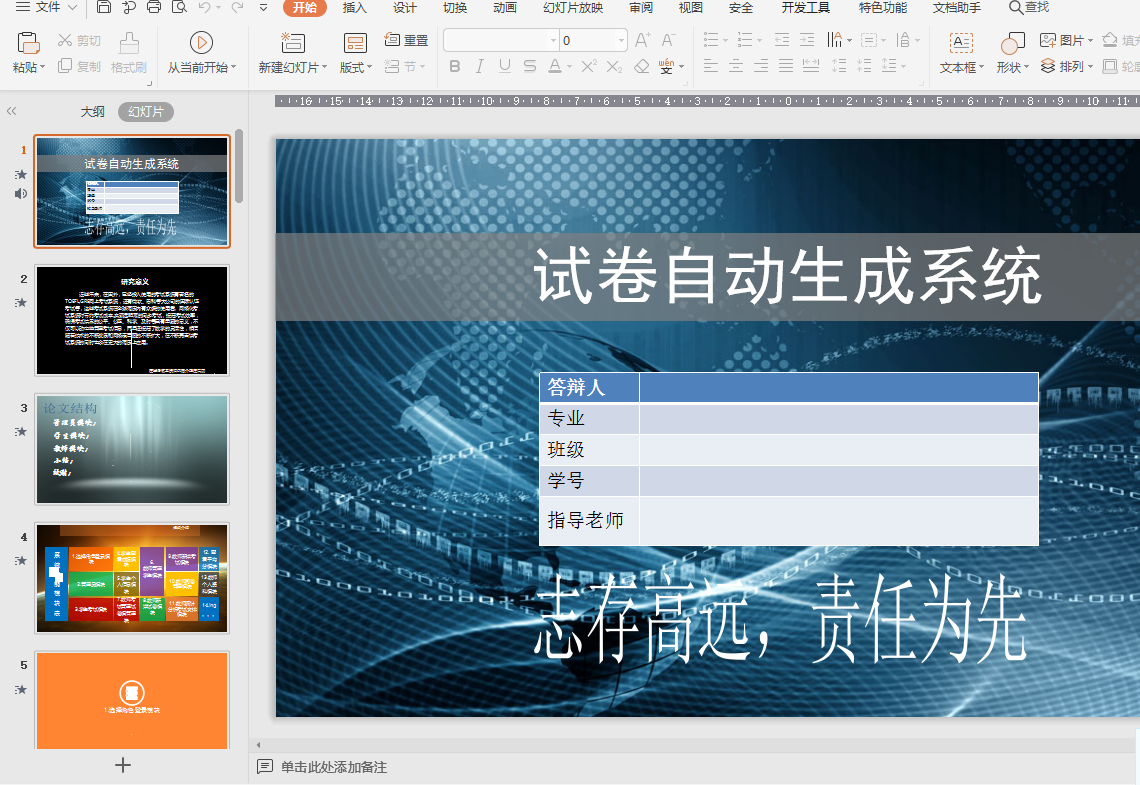Image resolution: width=1140 pixels, height=785 pixels.
Task: Toggle Underline formatting
Action: [x=505, y=66]
